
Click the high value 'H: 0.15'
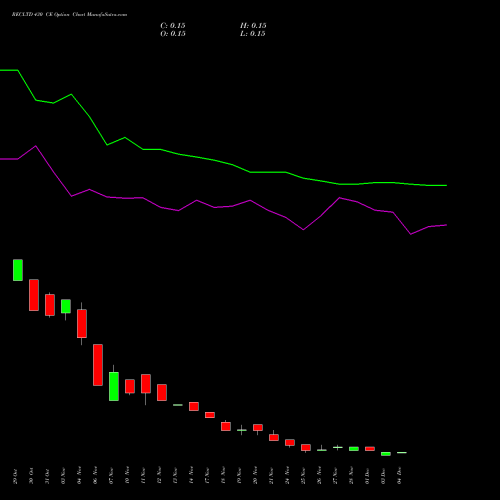coord(253,26)
